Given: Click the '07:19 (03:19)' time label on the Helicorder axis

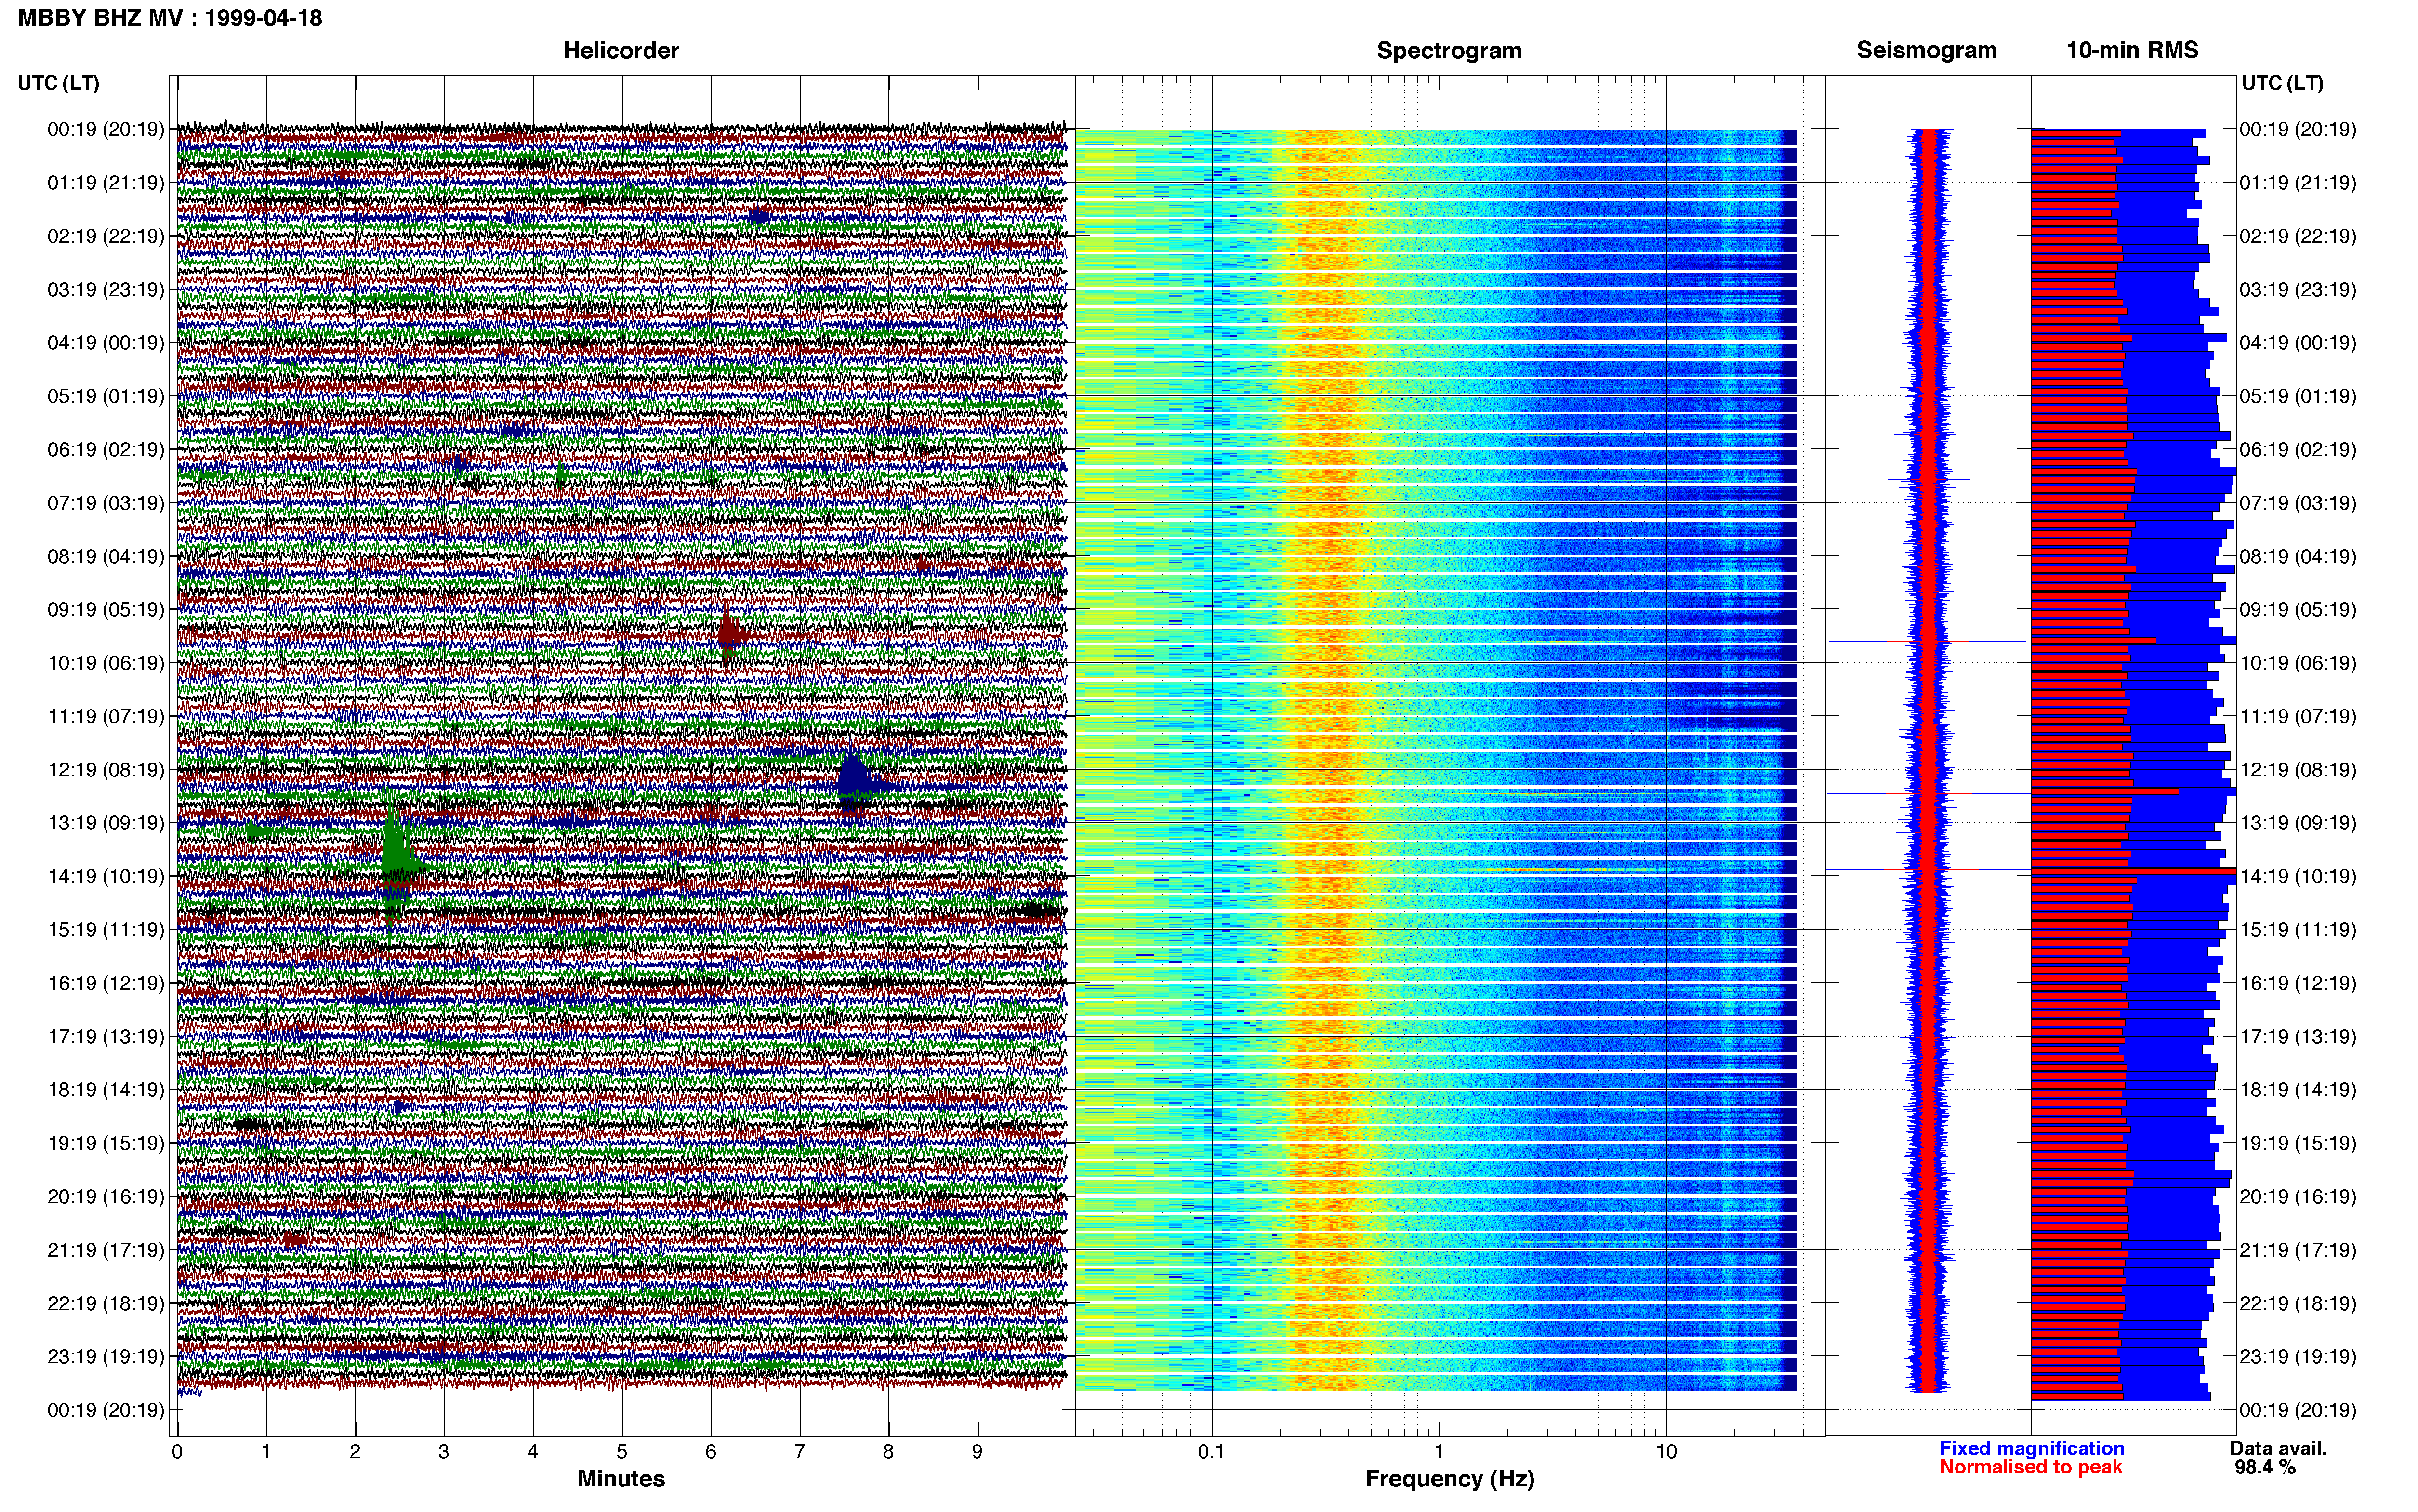Looking at the screenshot, I should coord(106,502).
